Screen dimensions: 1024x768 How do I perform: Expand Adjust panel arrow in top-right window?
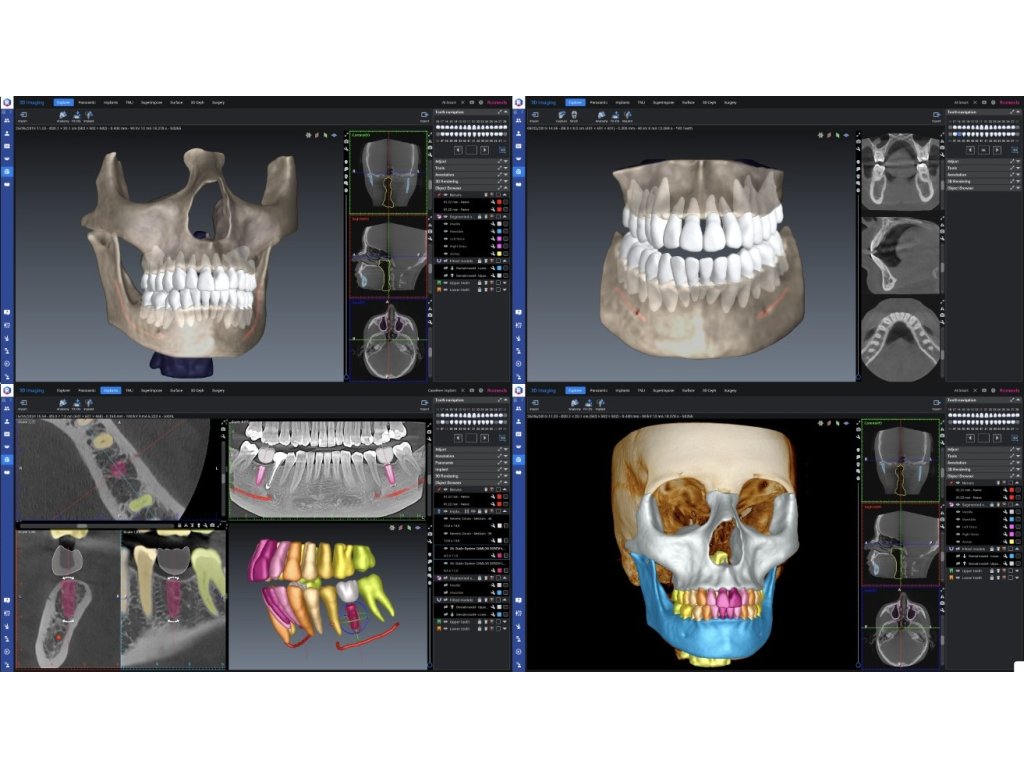pos(1017,161)
